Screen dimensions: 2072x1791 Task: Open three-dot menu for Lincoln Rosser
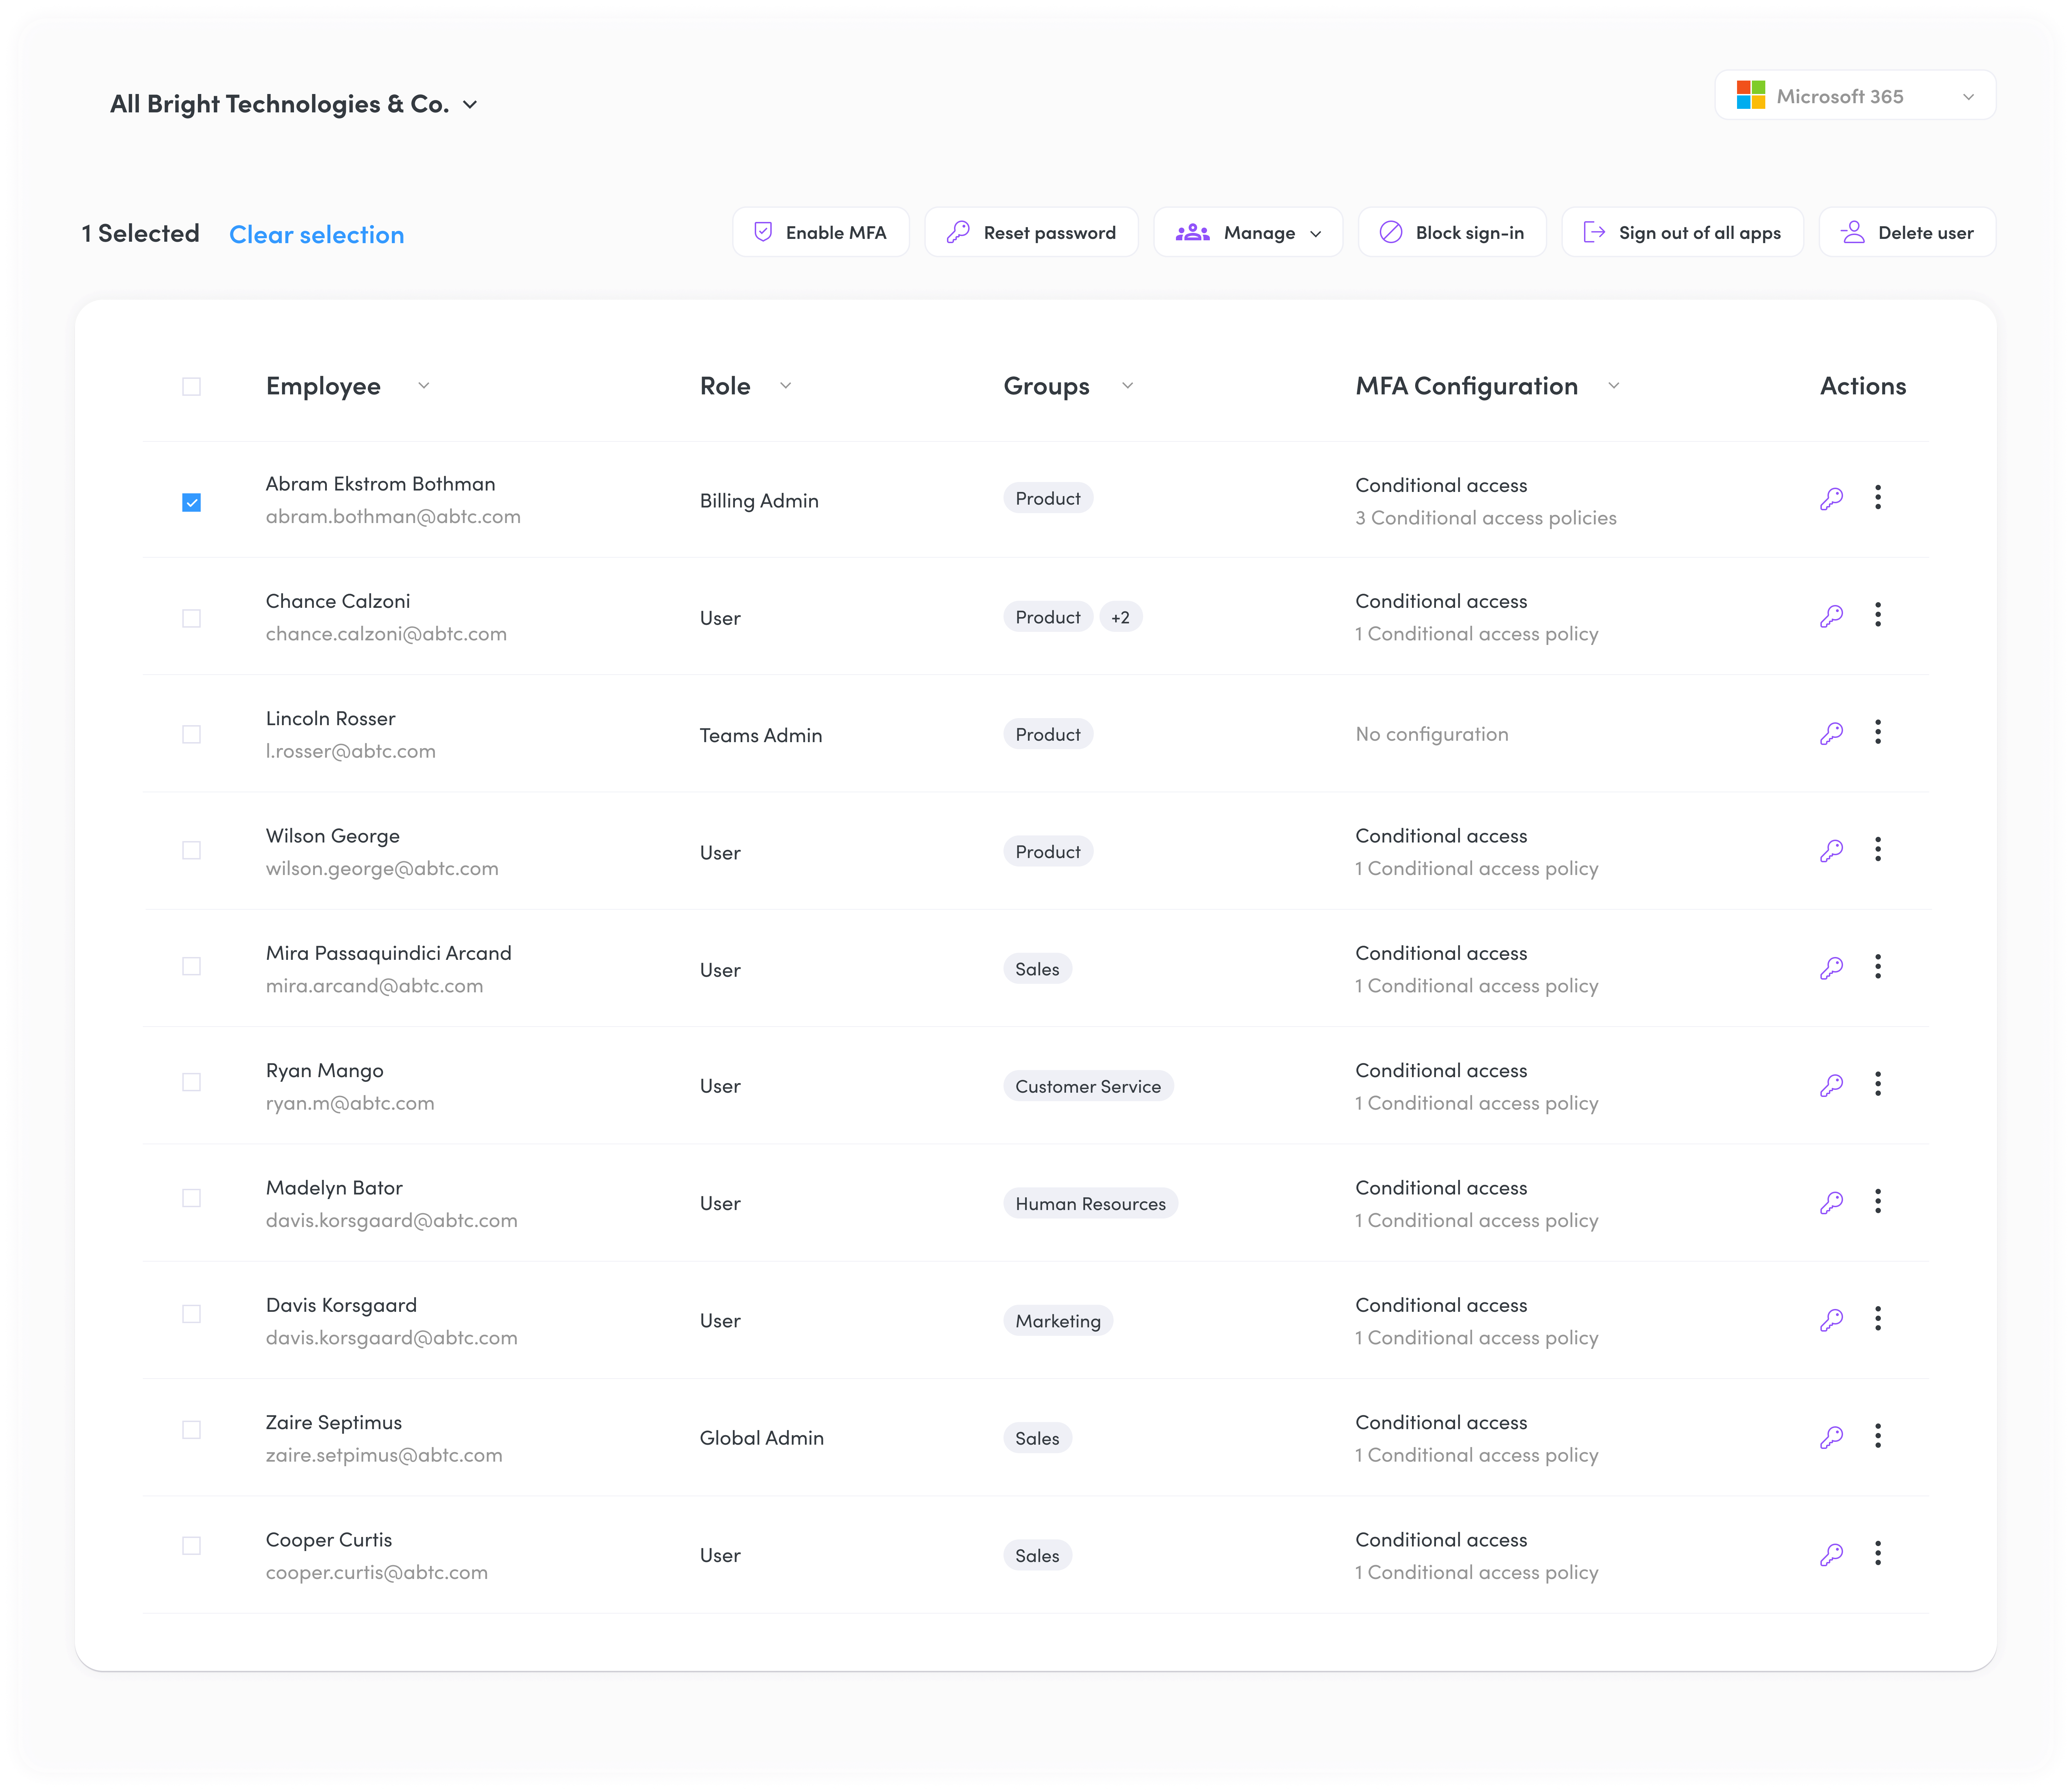[1878, 732]
